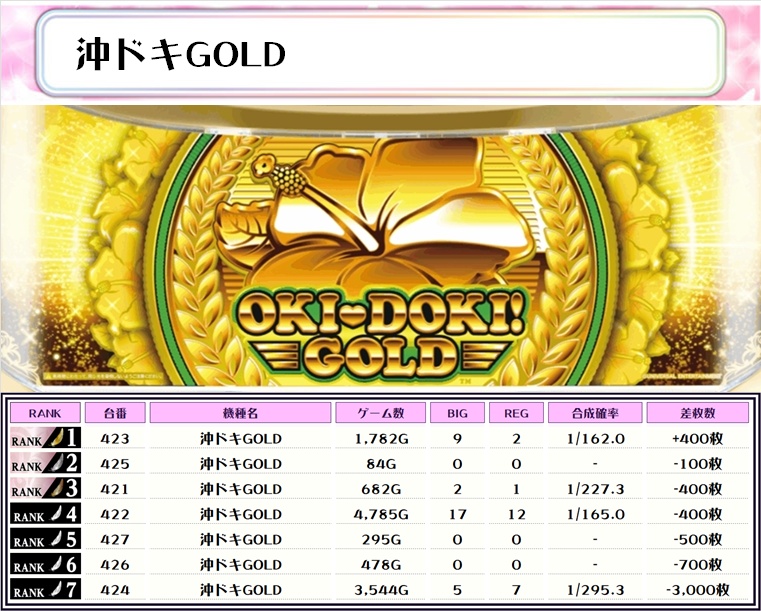Click the 差枚数 column header
The height and width of the screenshot is (611, 761).
point(697,413)
